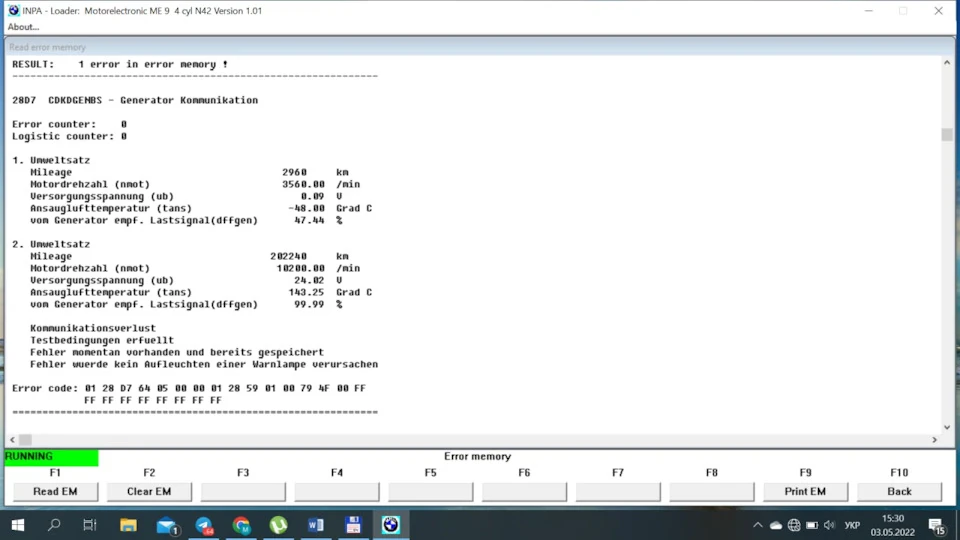
Task: Click '28D7 CDKDGENBS - Generator Kommunikation' line
Action: click(x=135, y=100)
